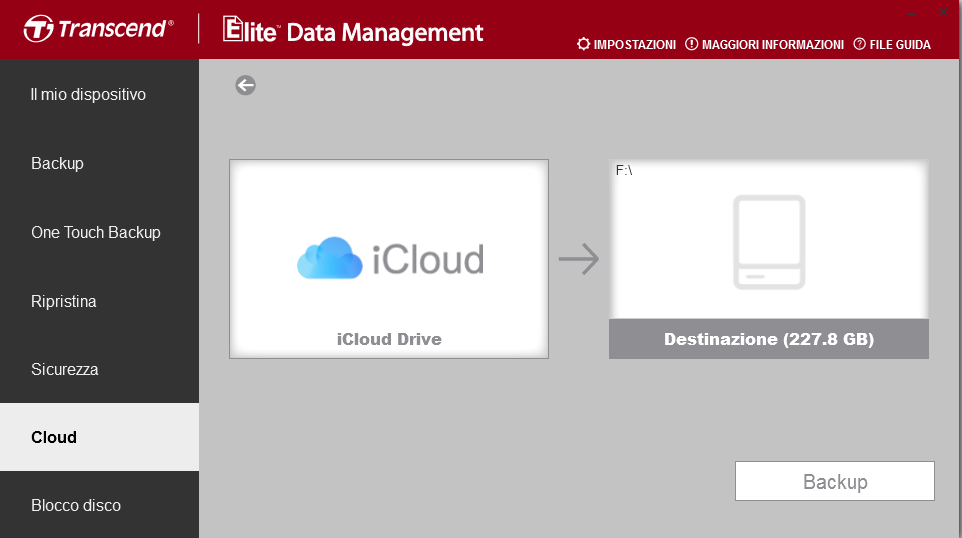Click the external drive icon
962x538 pixels.
point(769,242)
